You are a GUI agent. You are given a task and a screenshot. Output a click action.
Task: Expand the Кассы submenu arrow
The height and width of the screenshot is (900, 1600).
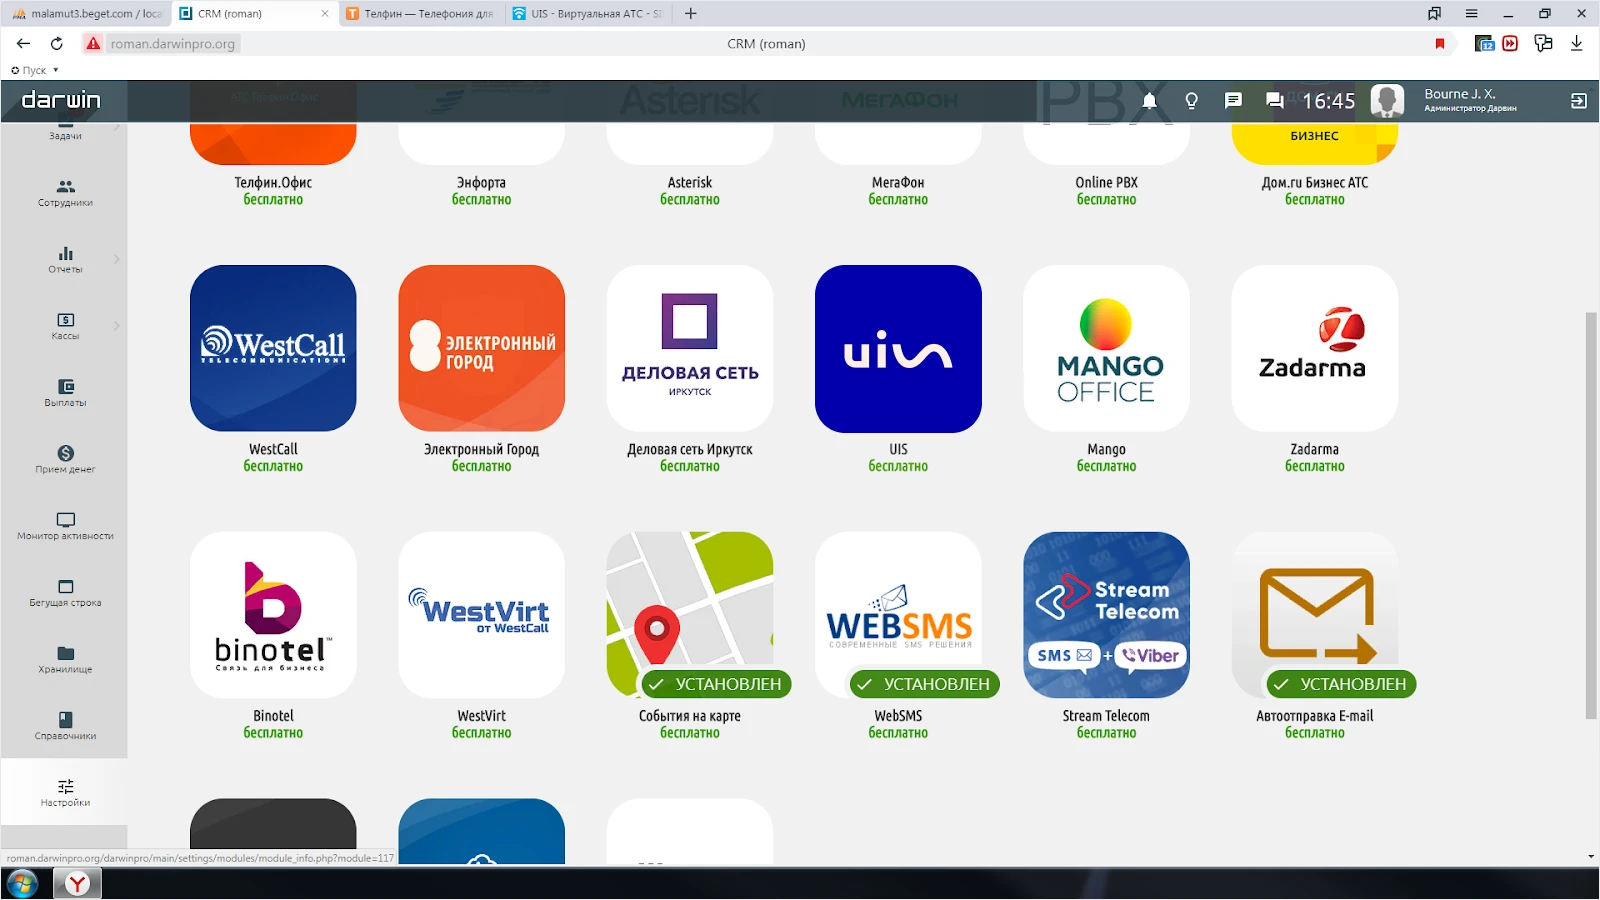tap(117, 326)
